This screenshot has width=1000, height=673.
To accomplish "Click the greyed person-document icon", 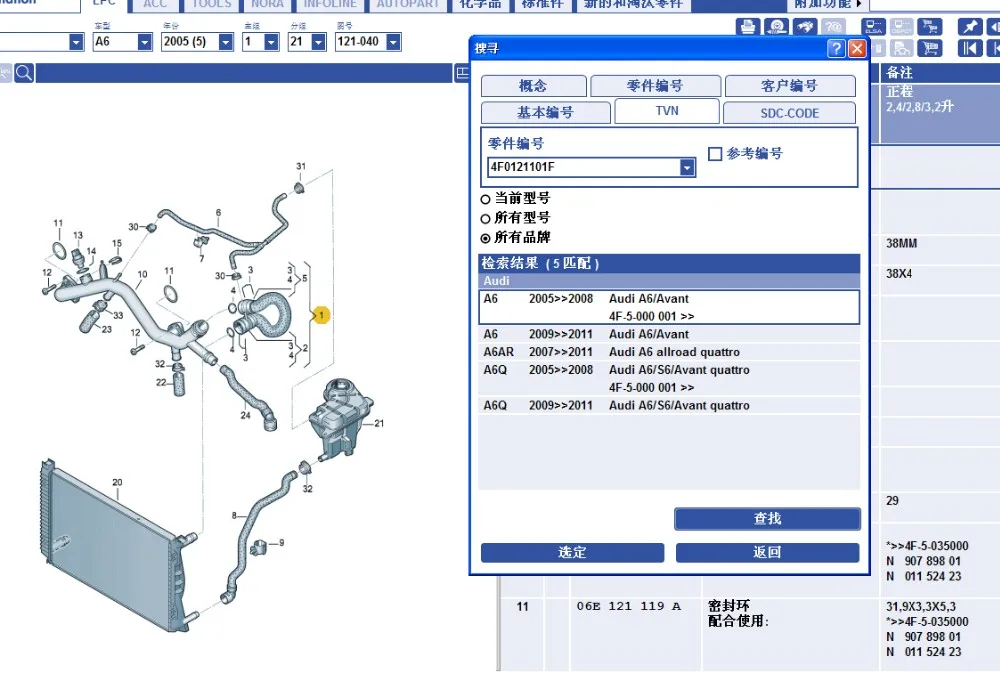I will click(x=902, y=48).
